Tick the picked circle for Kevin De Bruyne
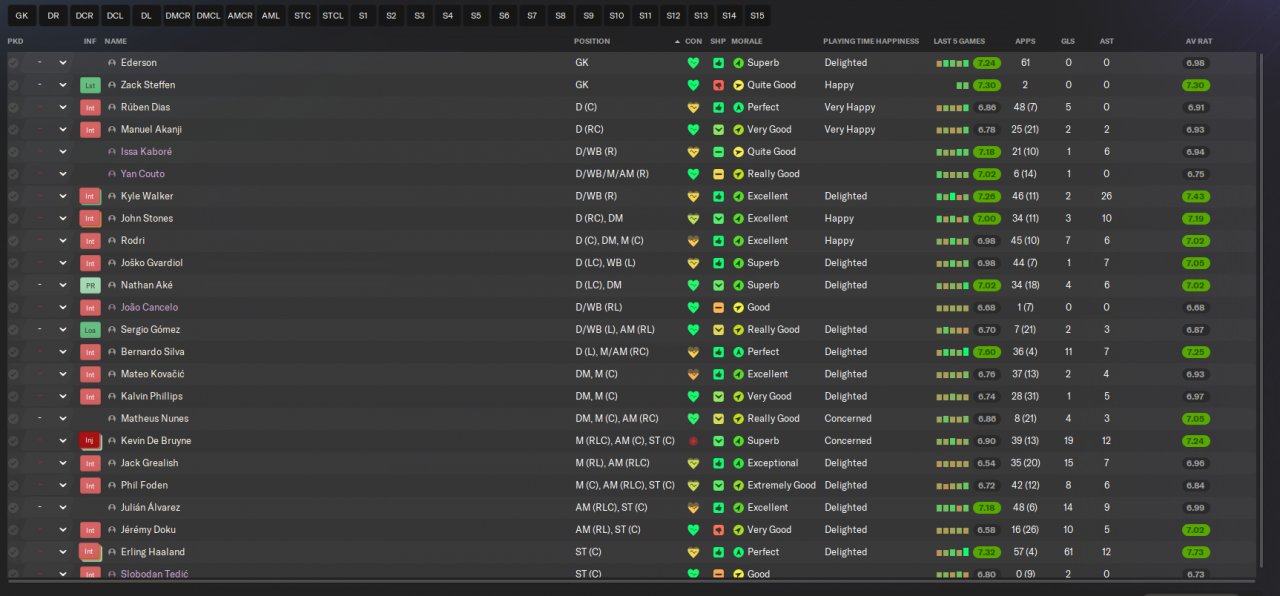Image resolution: width=1280 pixels, height=596 pixels. (13, 441)
